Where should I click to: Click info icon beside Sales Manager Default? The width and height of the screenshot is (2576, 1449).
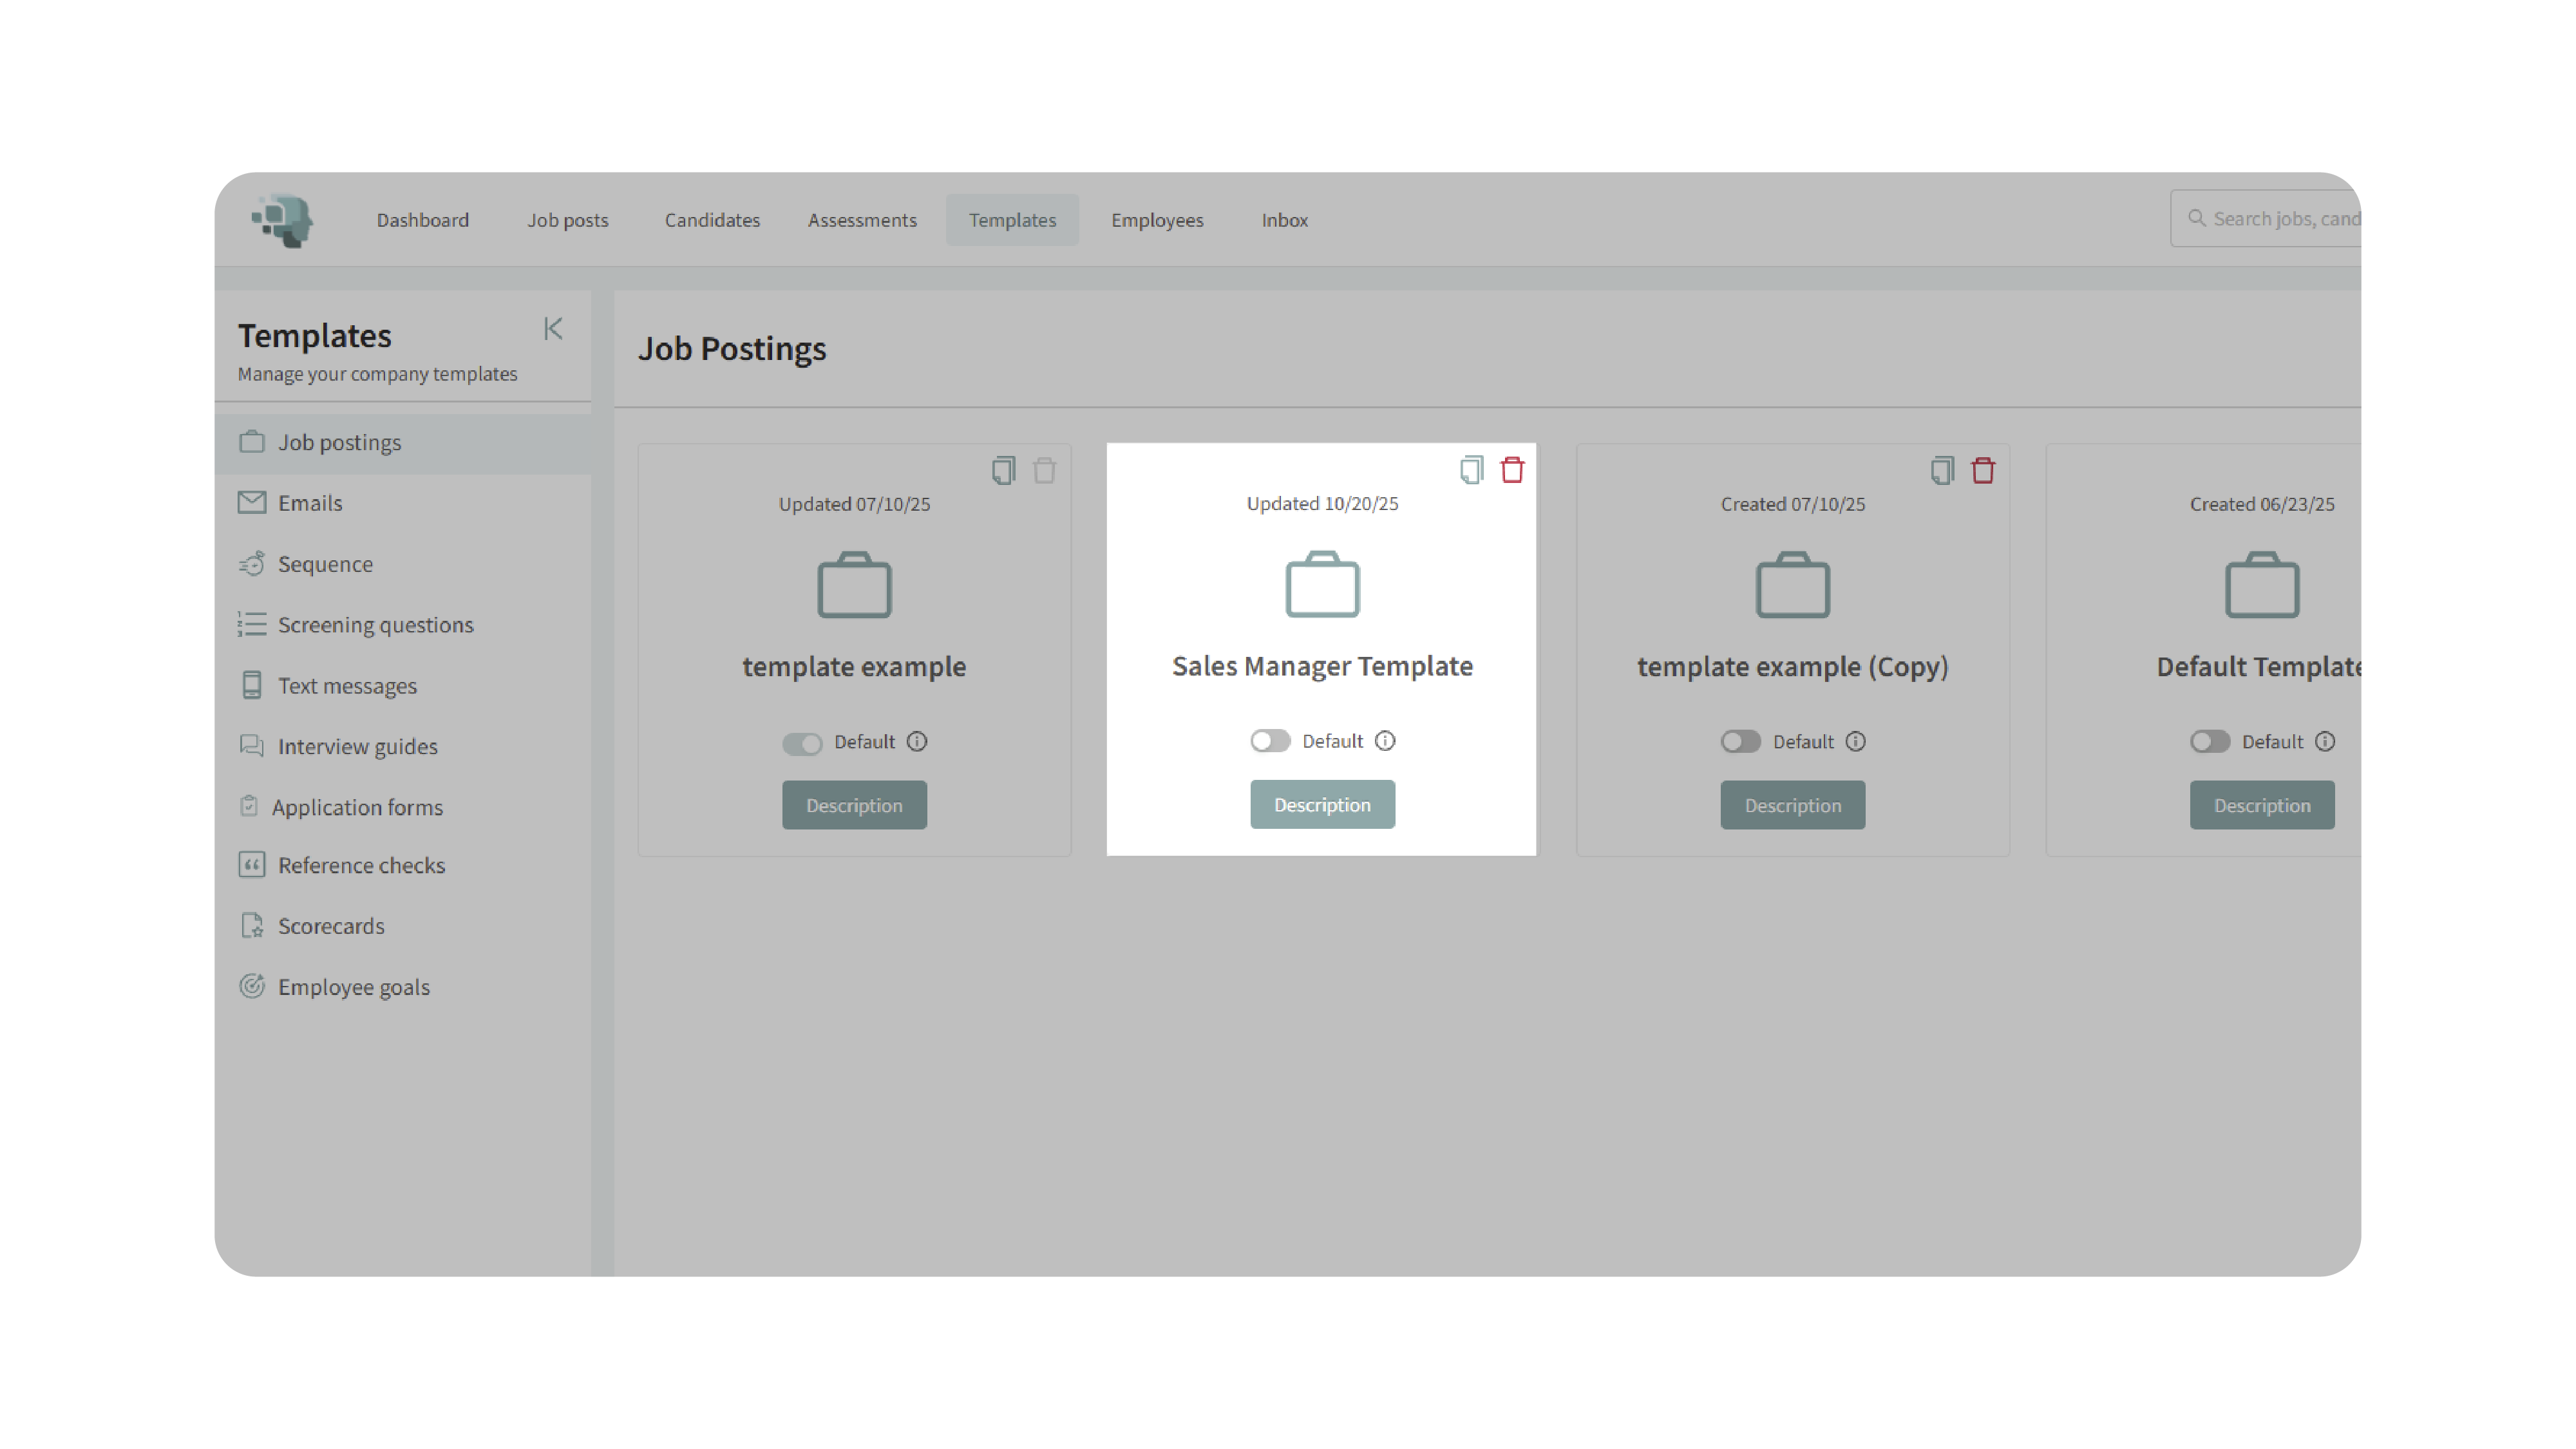1385,741
